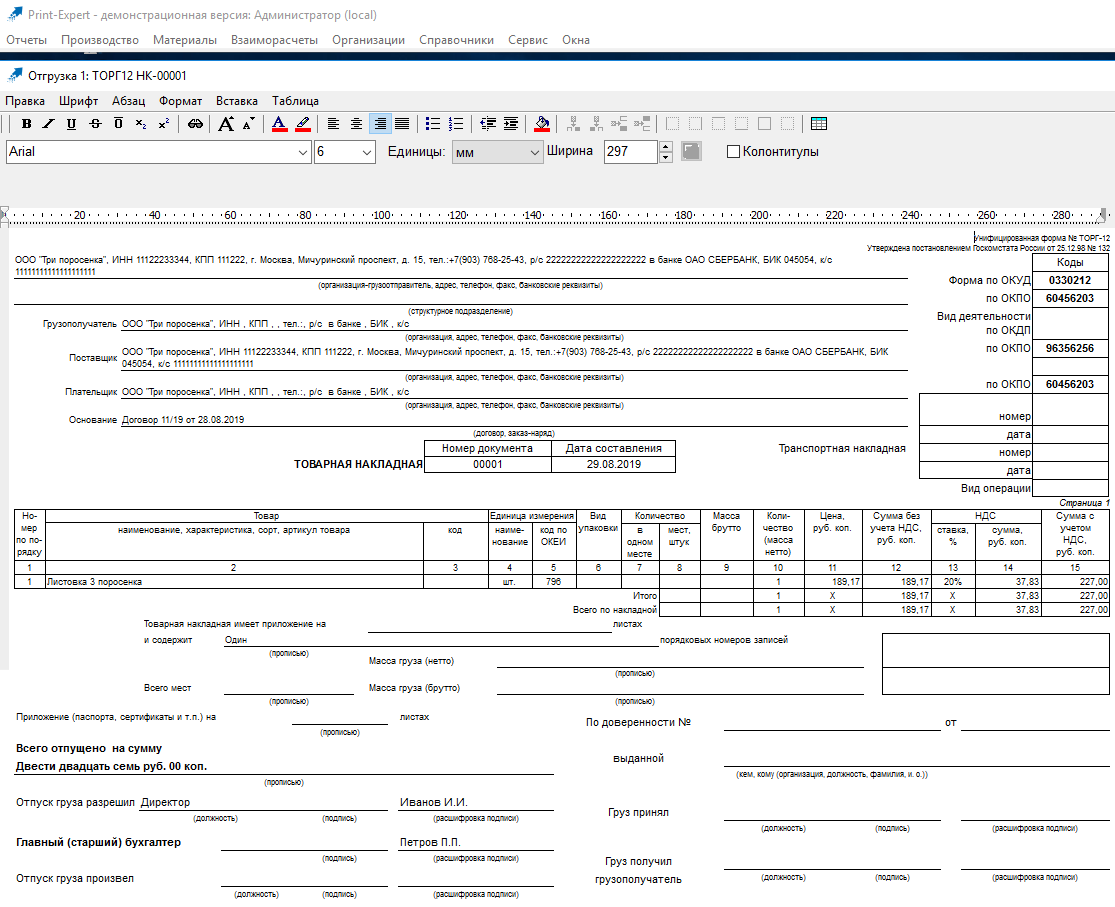Enable the Колонтитулы checkbox
1115x907 pixels.
pyautogui.click(x=733, y=152)
